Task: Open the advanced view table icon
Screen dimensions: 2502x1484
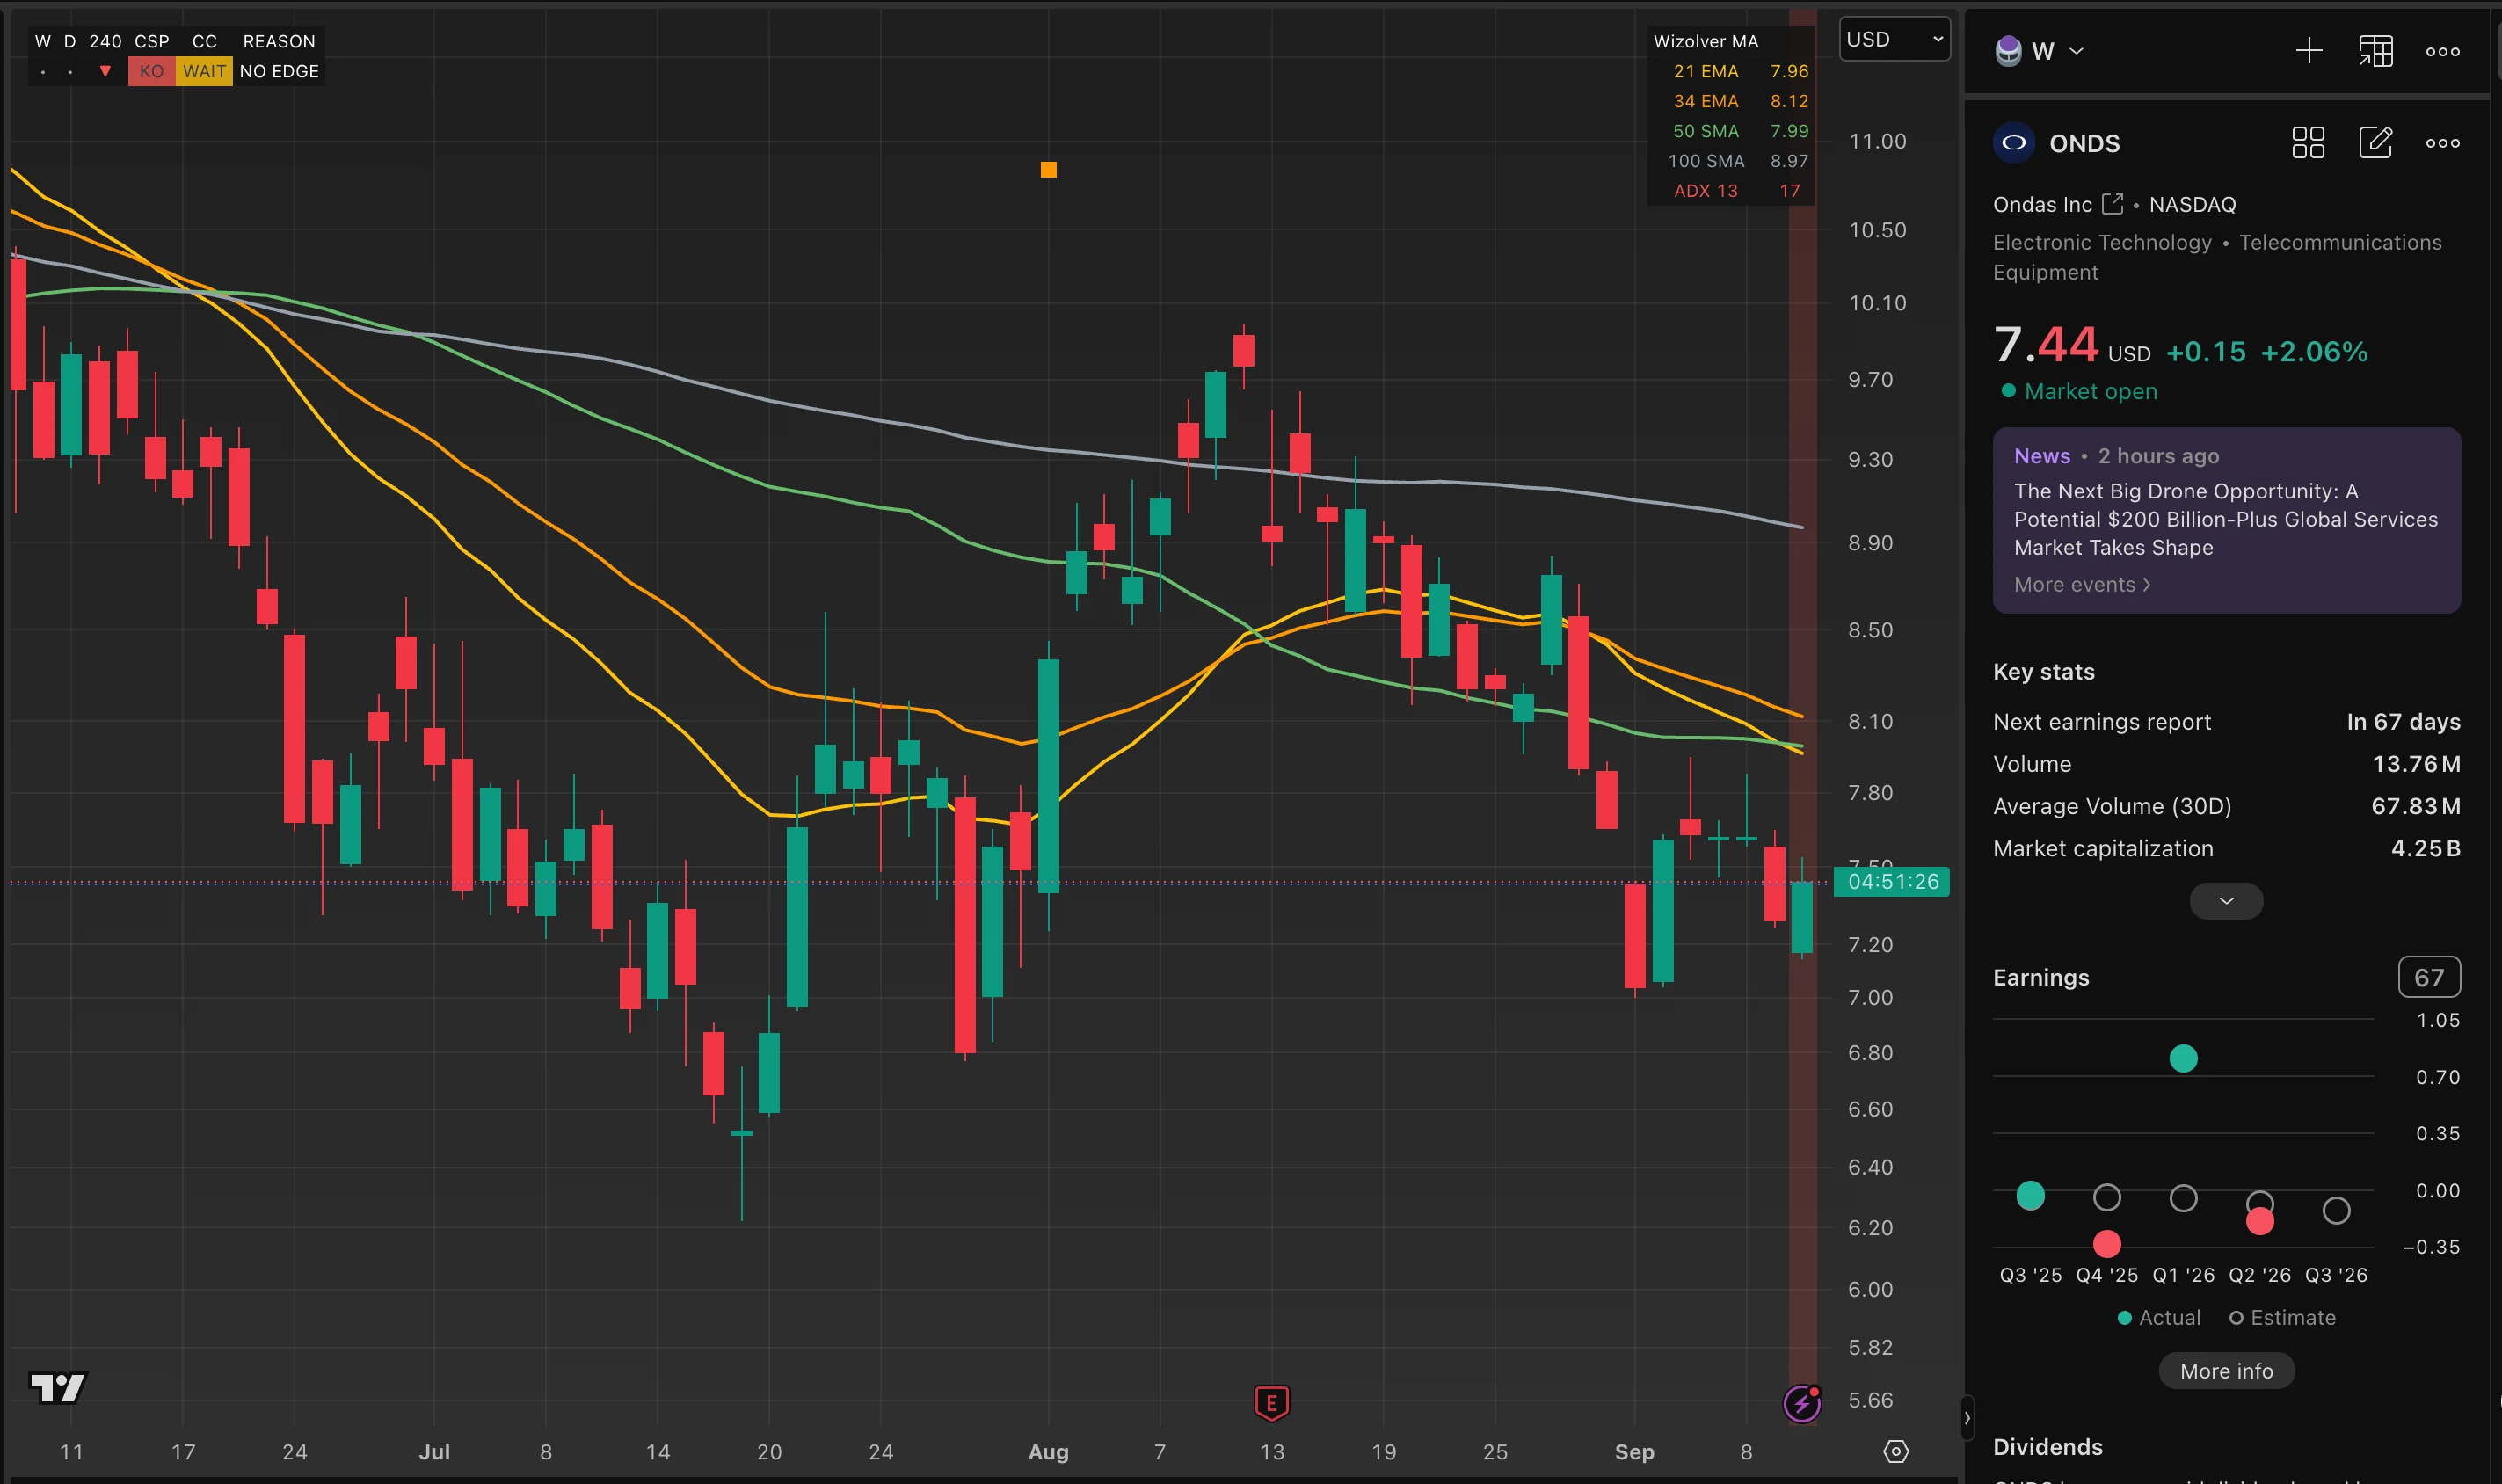Action: [x=2376, y=51]
